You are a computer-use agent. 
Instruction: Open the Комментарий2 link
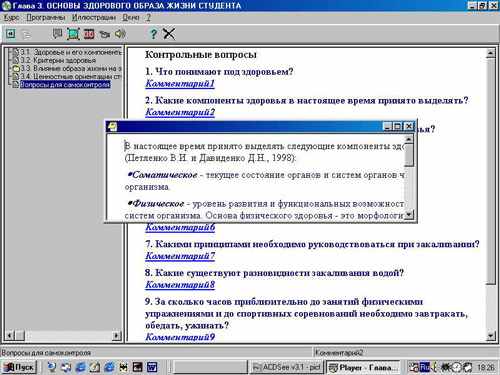(180, 112)
